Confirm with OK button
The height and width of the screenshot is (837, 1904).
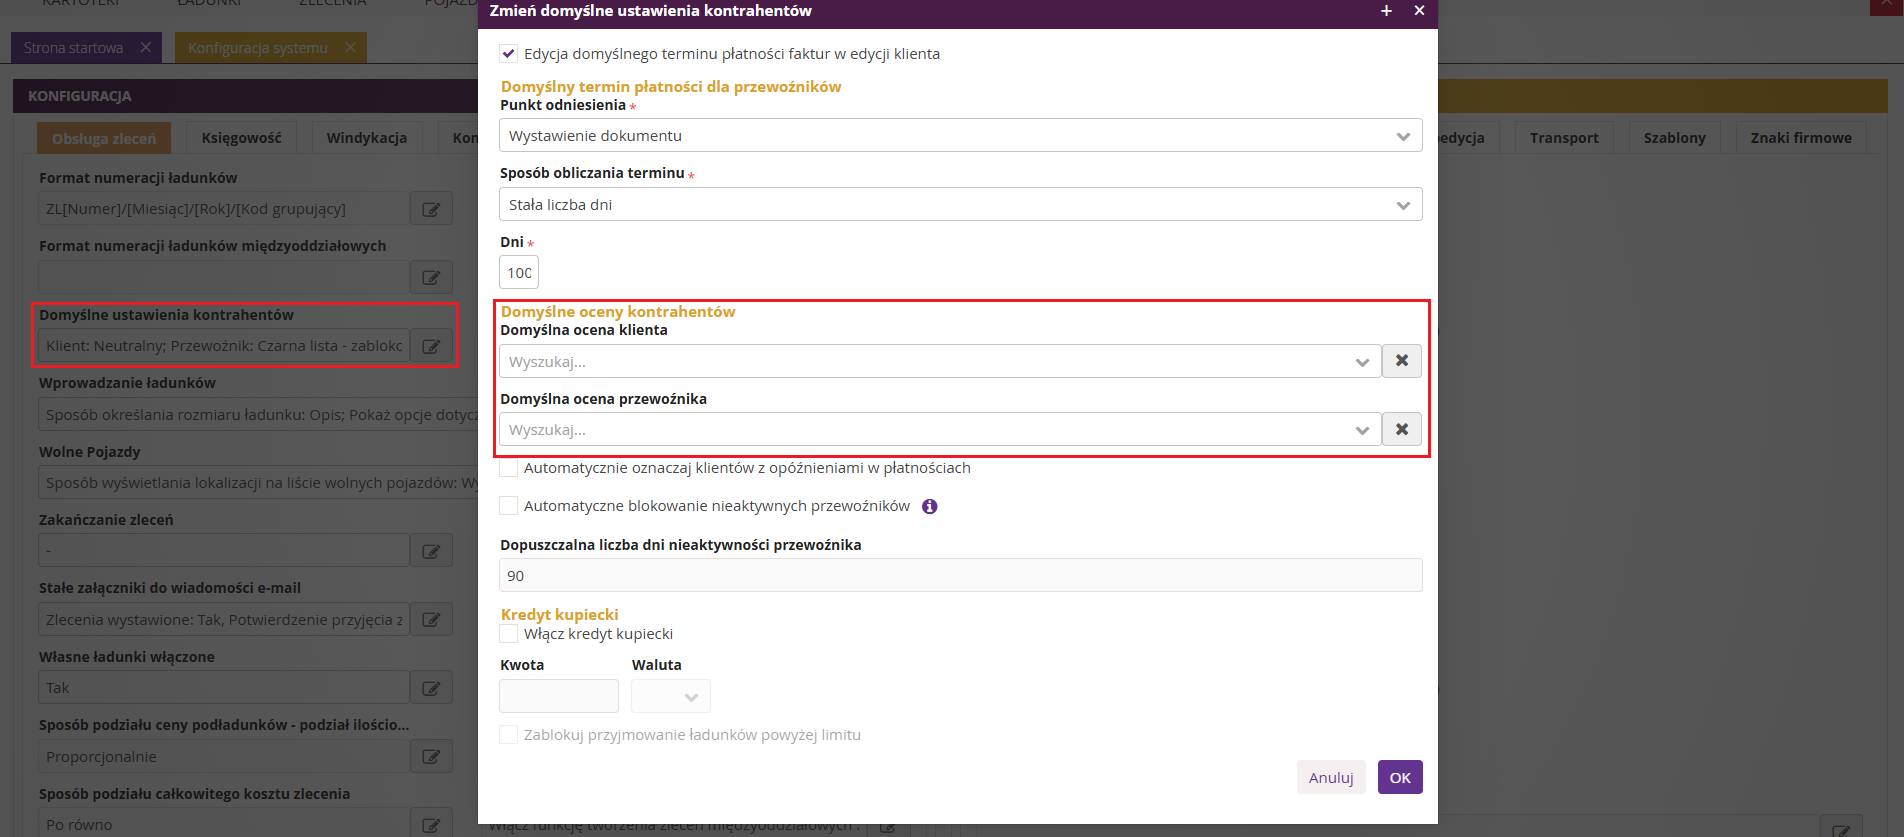pyautogui.click(x=1400, y=777)
